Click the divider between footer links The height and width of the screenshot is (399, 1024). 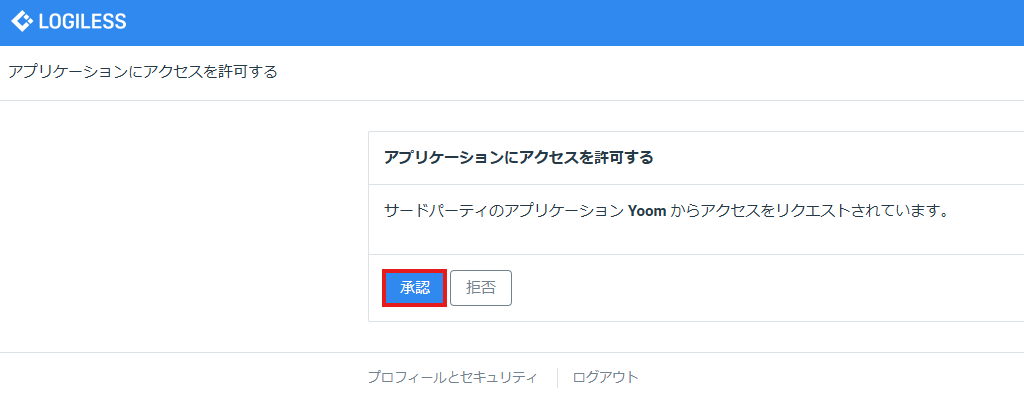557,377
